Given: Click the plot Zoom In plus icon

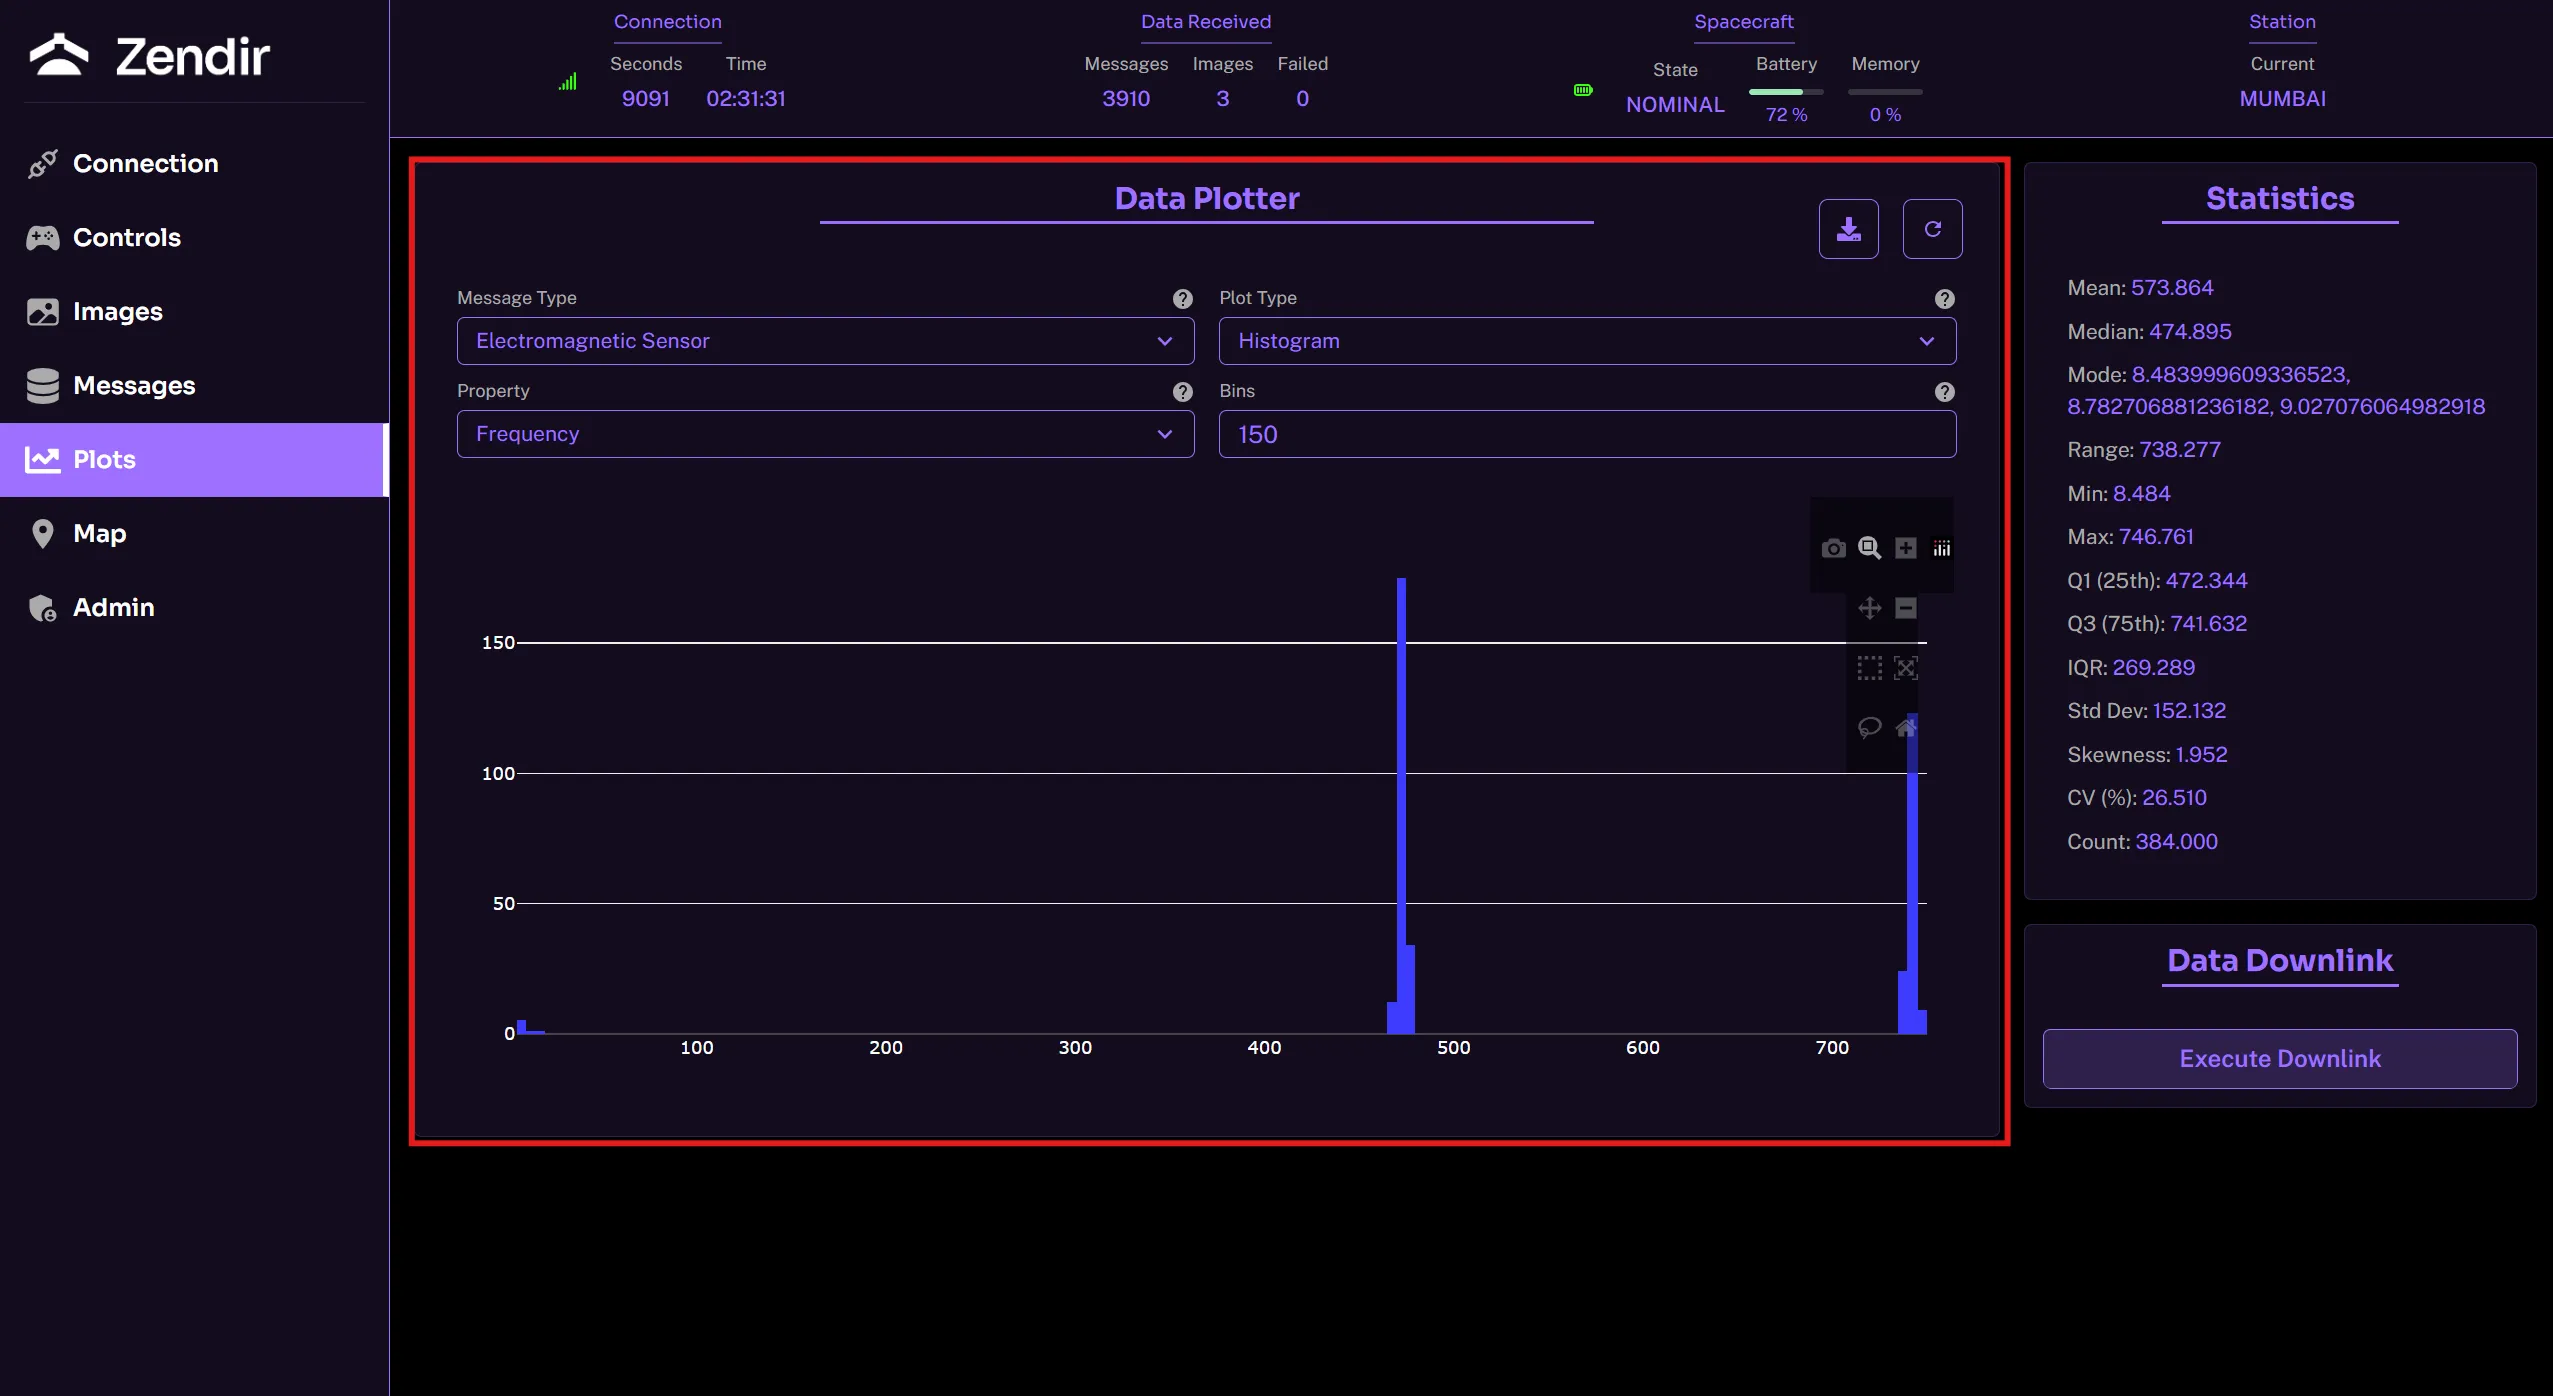Looking at the screenshot, I should tap(1906, 548).
